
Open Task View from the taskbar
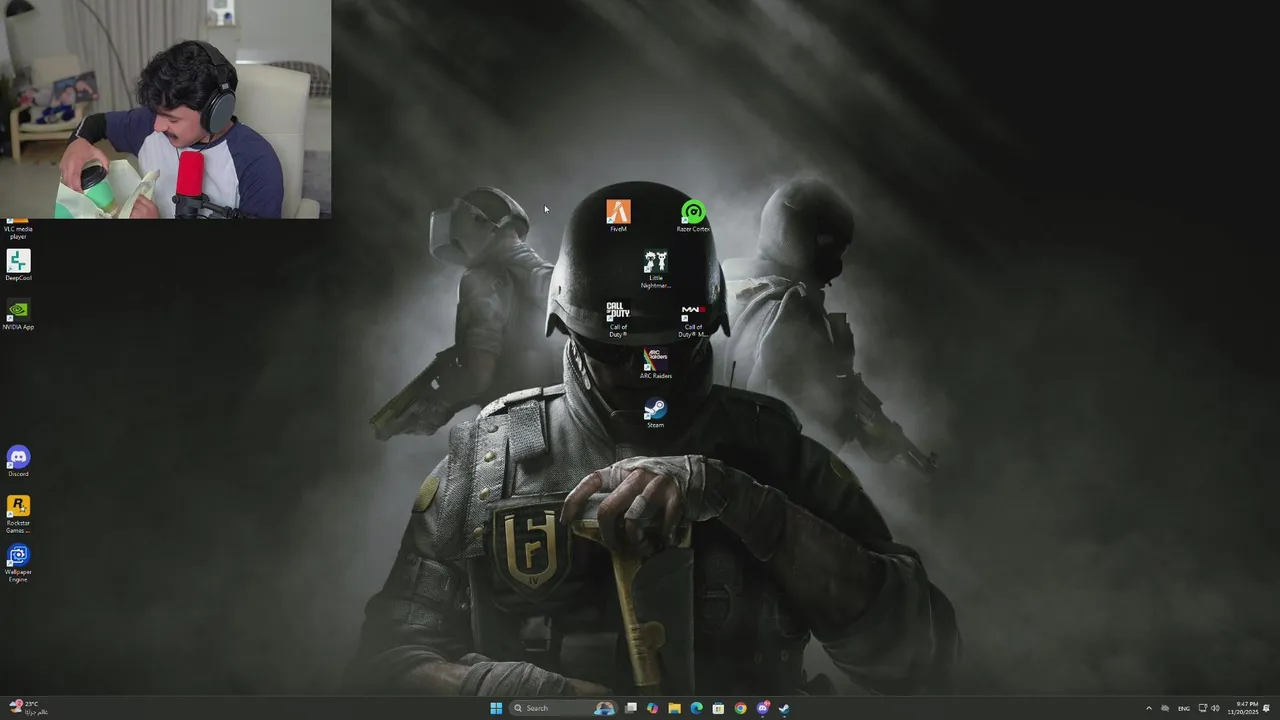coord(631,708)
